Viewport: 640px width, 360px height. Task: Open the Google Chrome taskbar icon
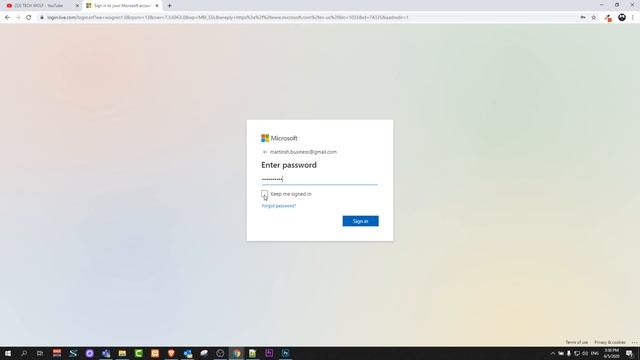tap(236, 353)
